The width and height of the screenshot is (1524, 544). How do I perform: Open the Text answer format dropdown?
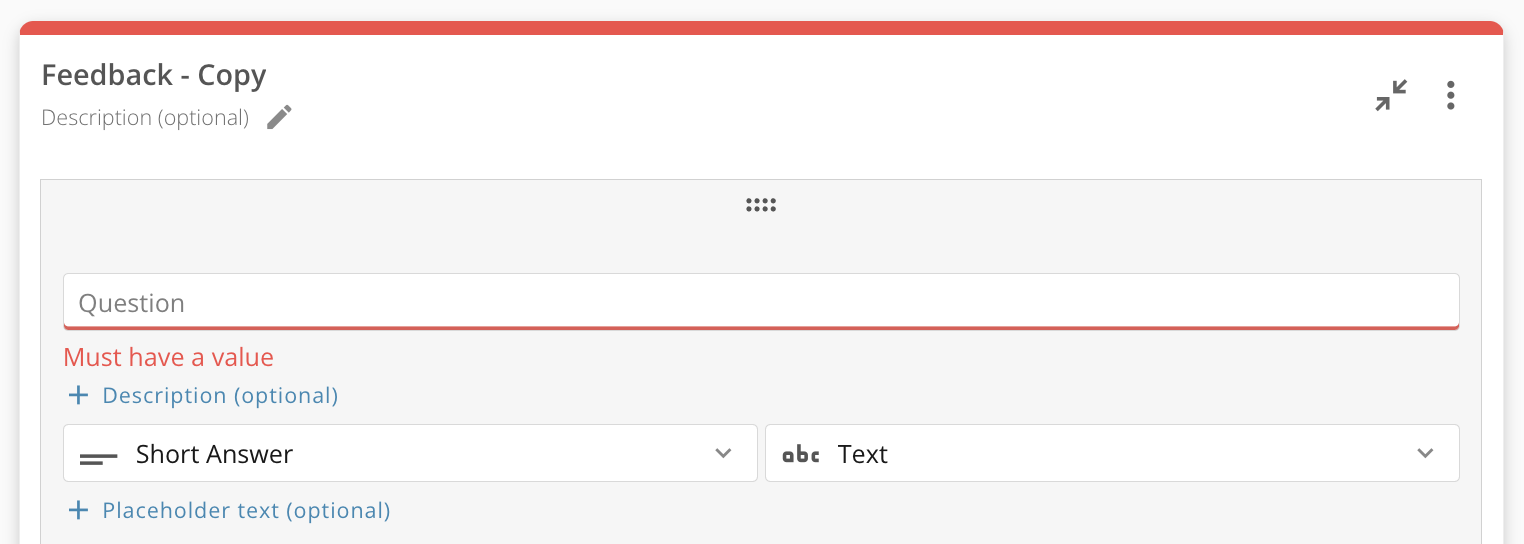(x=1110, y=454)
